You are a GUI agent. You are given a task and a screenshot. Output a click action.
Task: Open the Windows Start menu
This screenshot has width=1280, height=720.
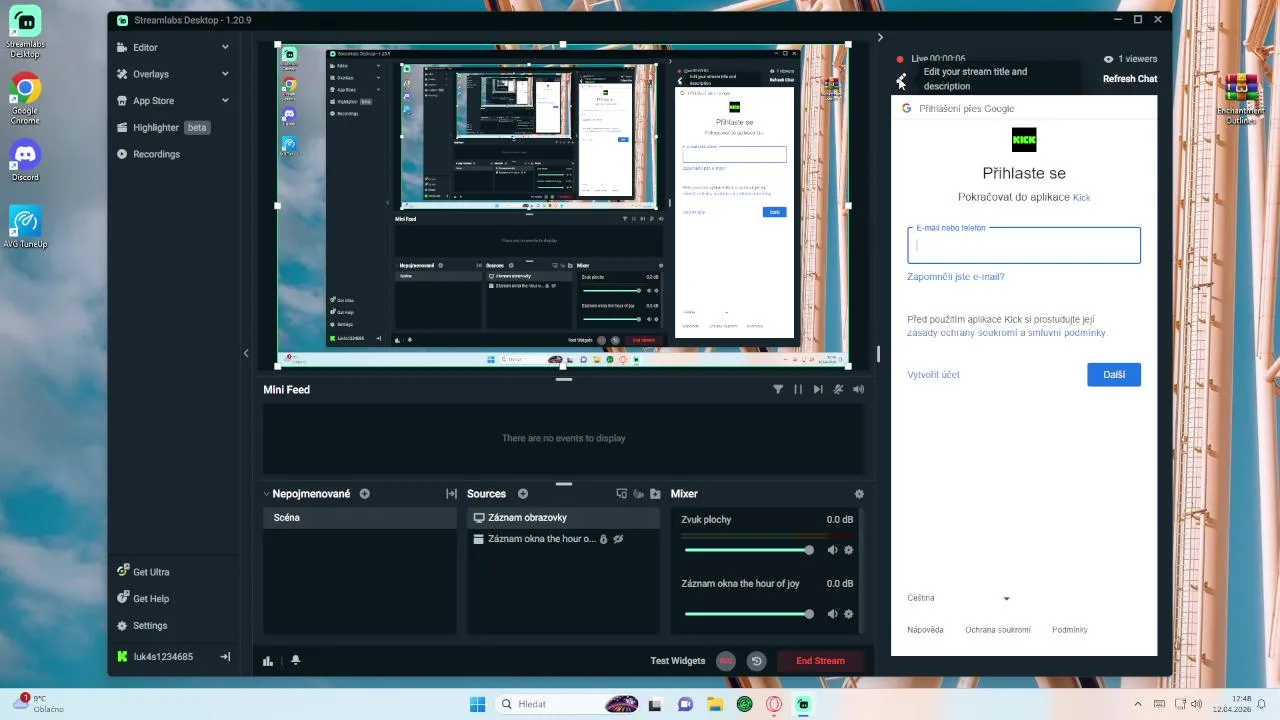coord(477,704)
